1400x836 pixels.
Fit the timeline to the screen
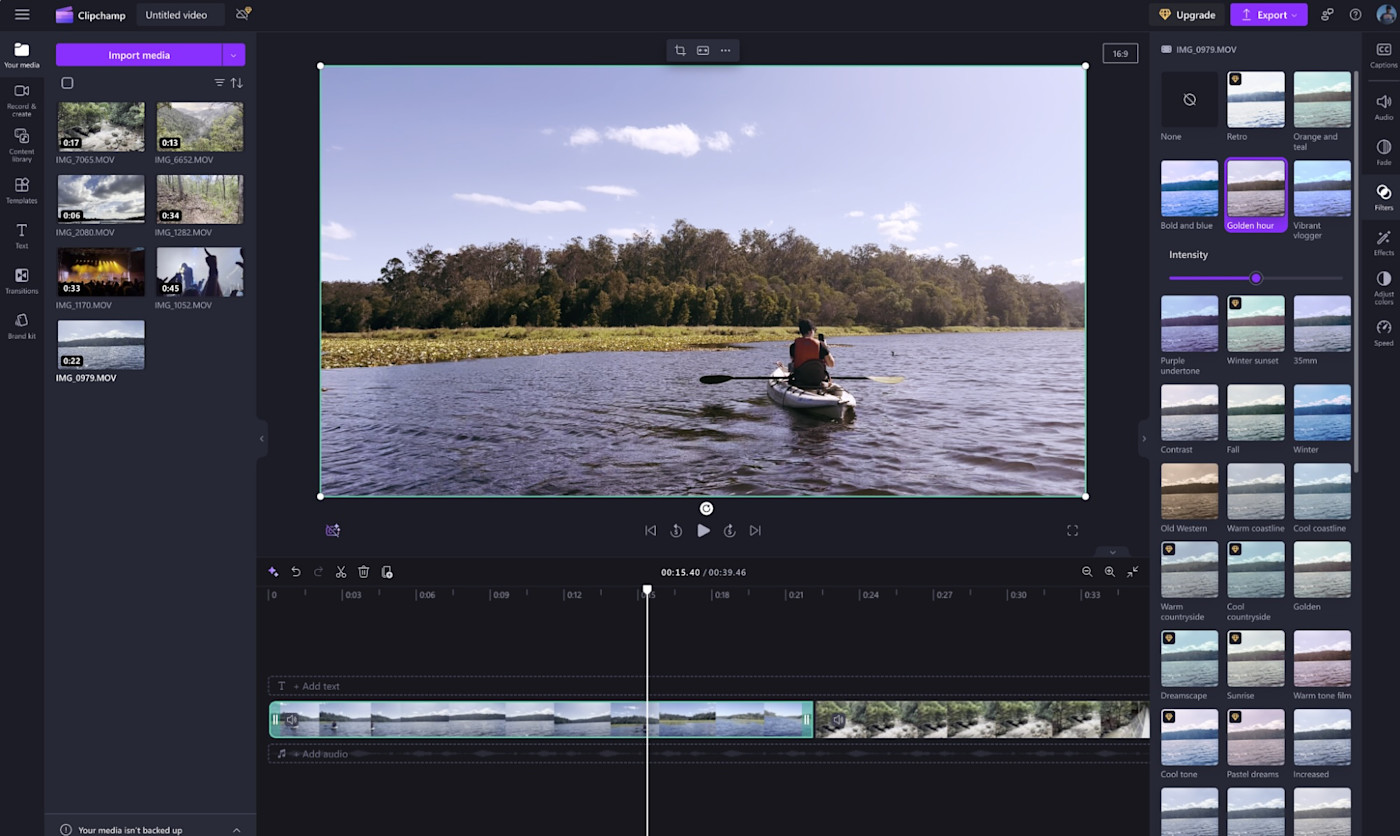point(1132,572)
